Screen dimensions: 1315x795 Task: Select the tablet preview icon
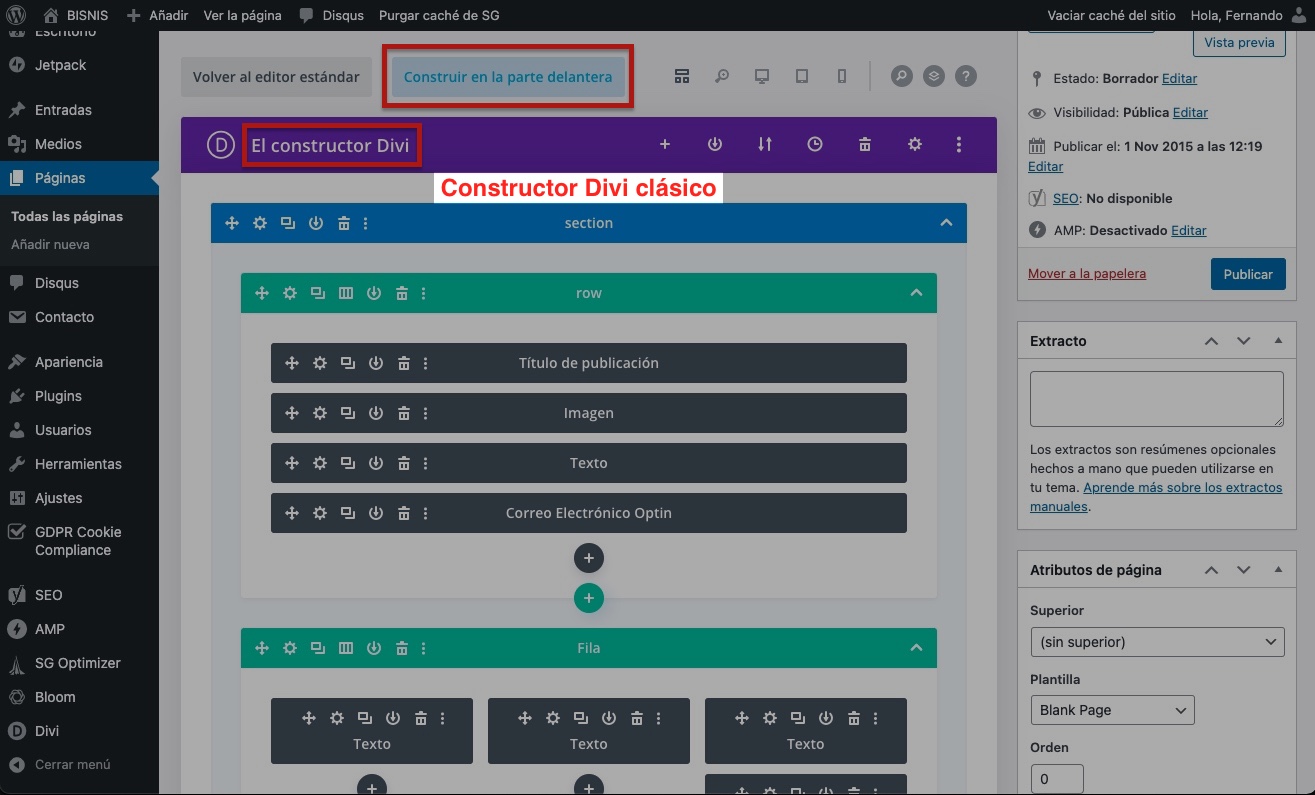(x=802, y=76)
